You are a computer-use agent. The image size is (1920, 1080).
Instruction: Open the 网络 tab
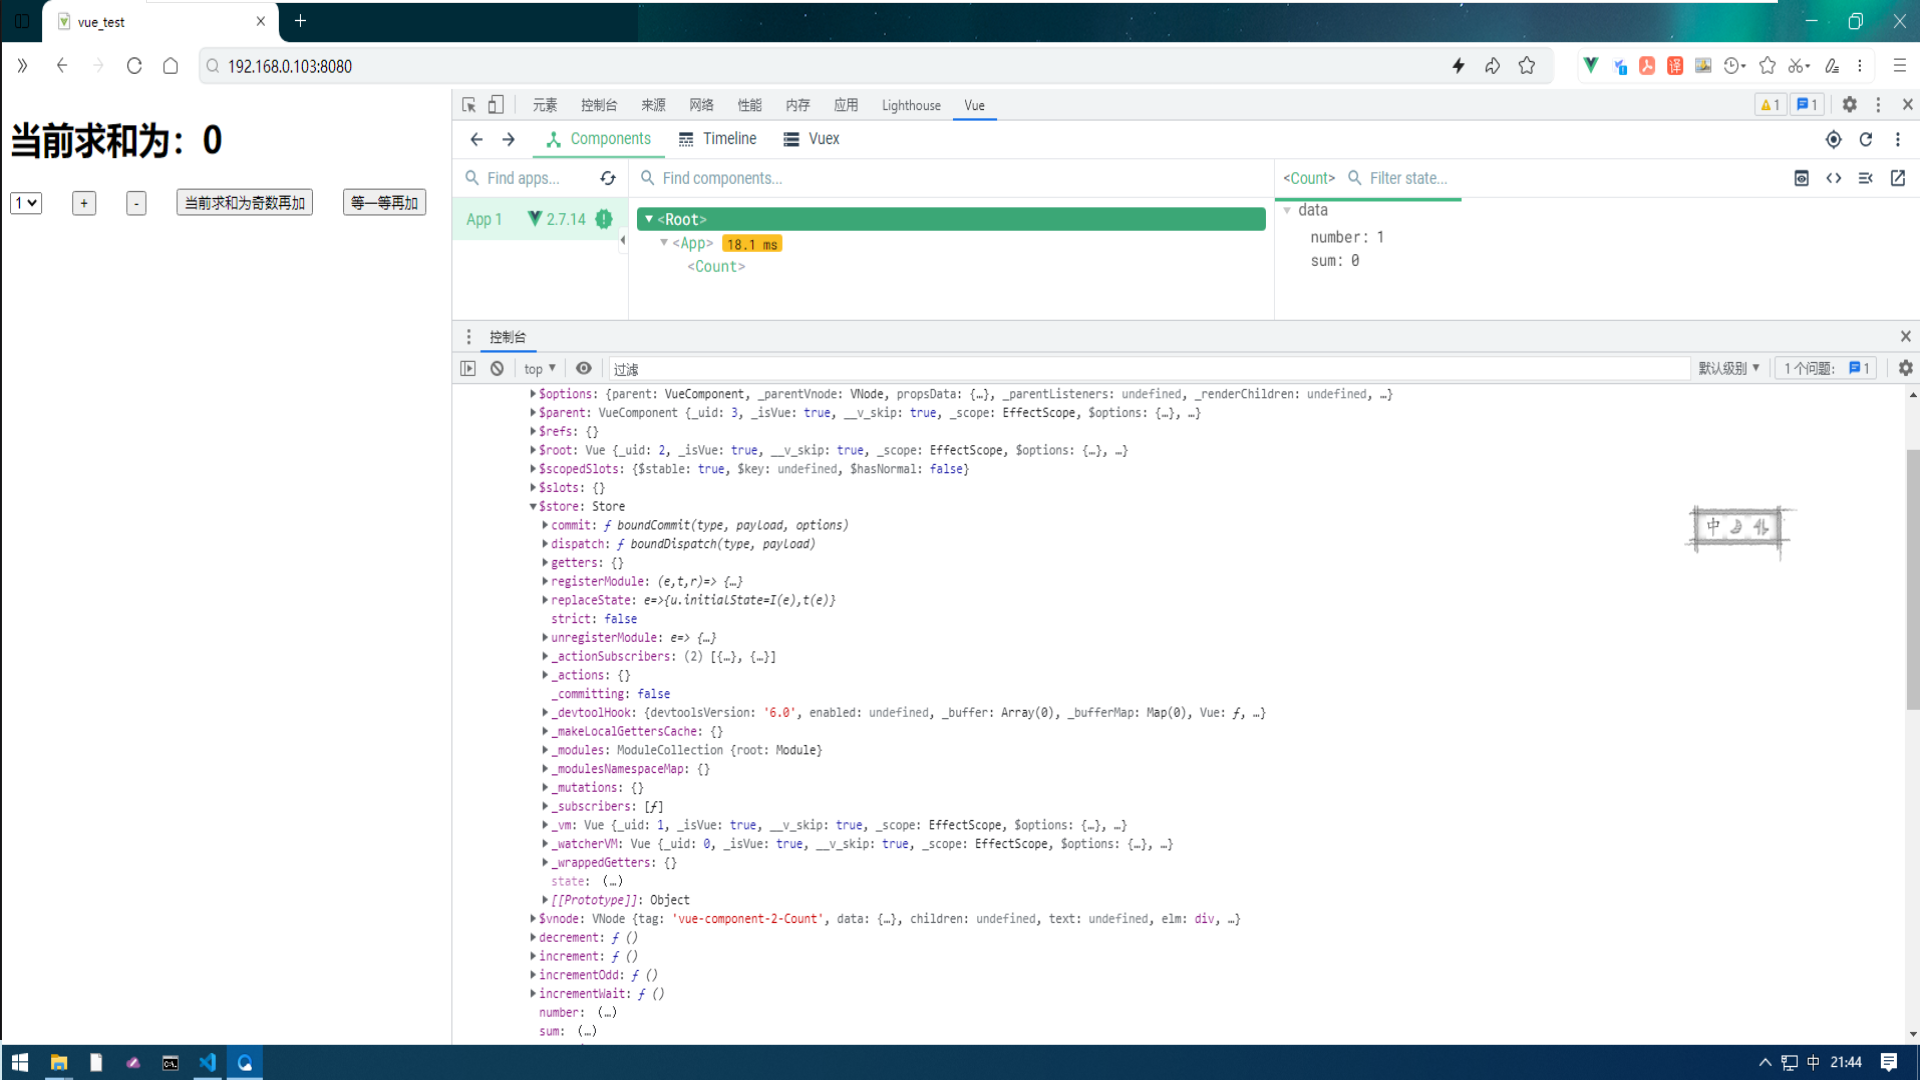pyautogui.click(x=701, y=105)
